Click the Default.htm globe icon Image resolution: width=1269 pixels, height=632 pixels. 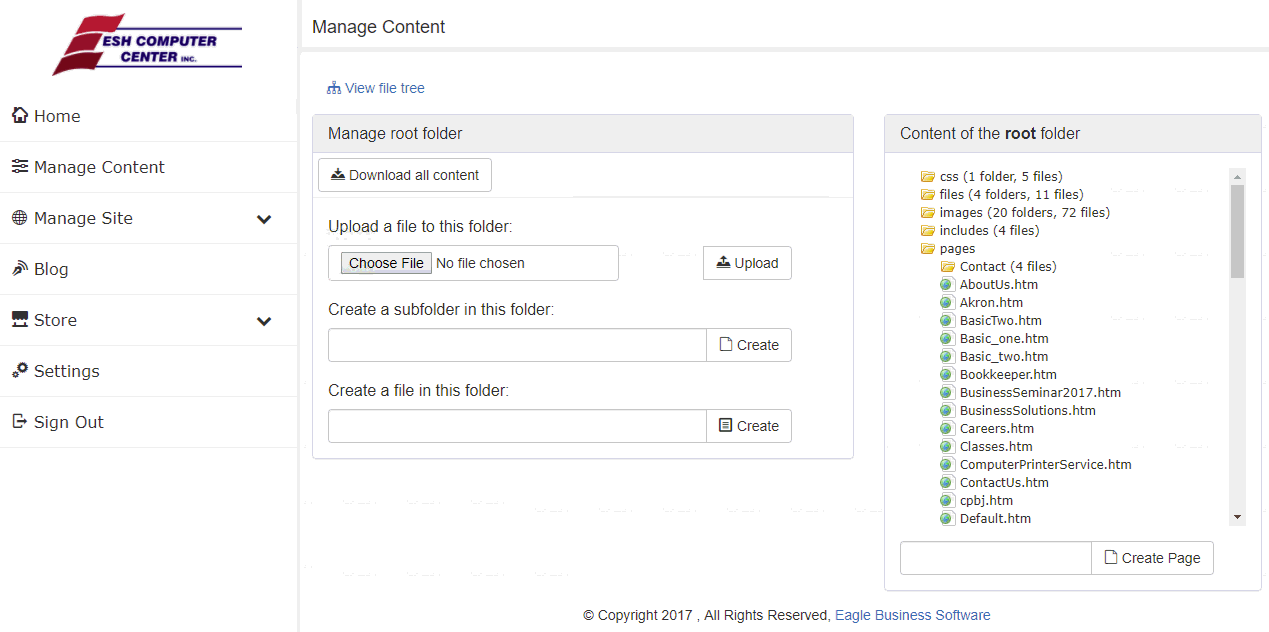[947, 519]
